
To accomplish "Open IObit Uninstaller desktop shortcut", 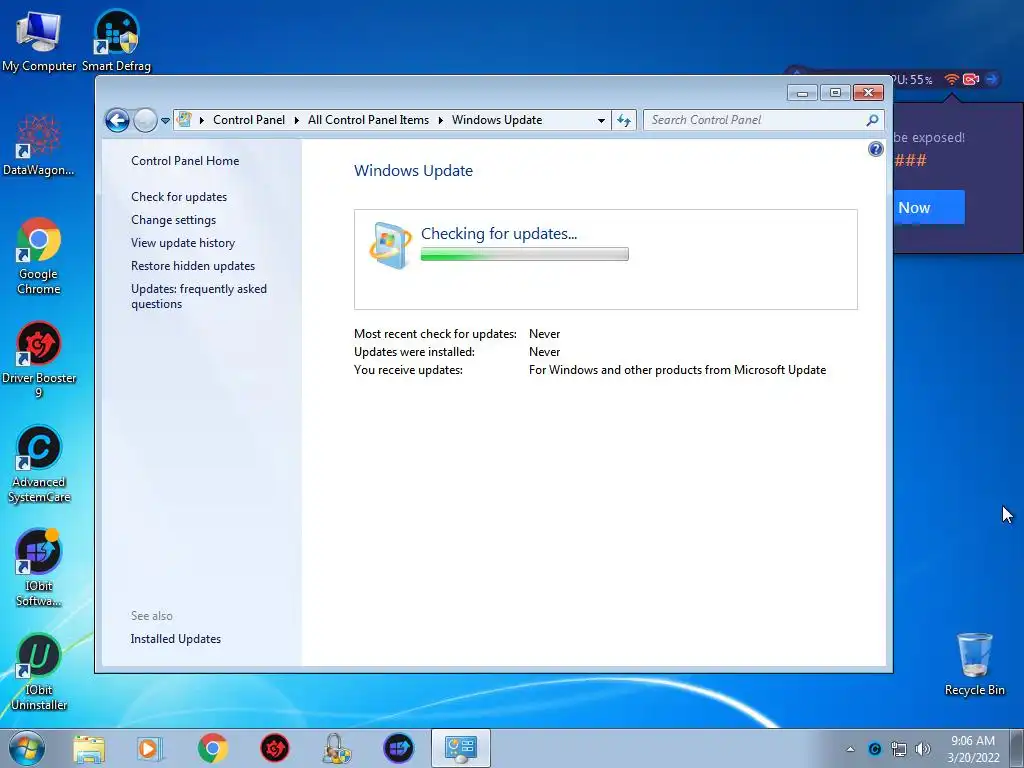I will pyautogui.click(x=38, y=671).
